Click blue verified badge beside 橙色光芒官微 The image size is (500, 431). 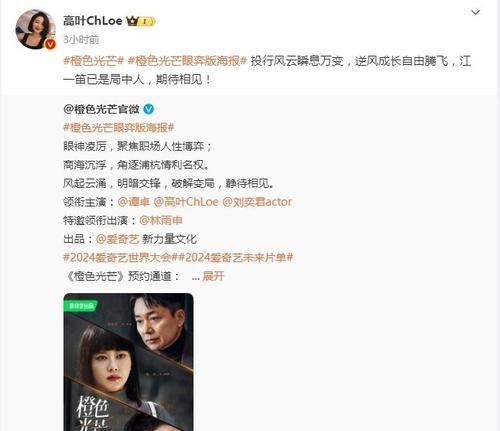point(148,109)
